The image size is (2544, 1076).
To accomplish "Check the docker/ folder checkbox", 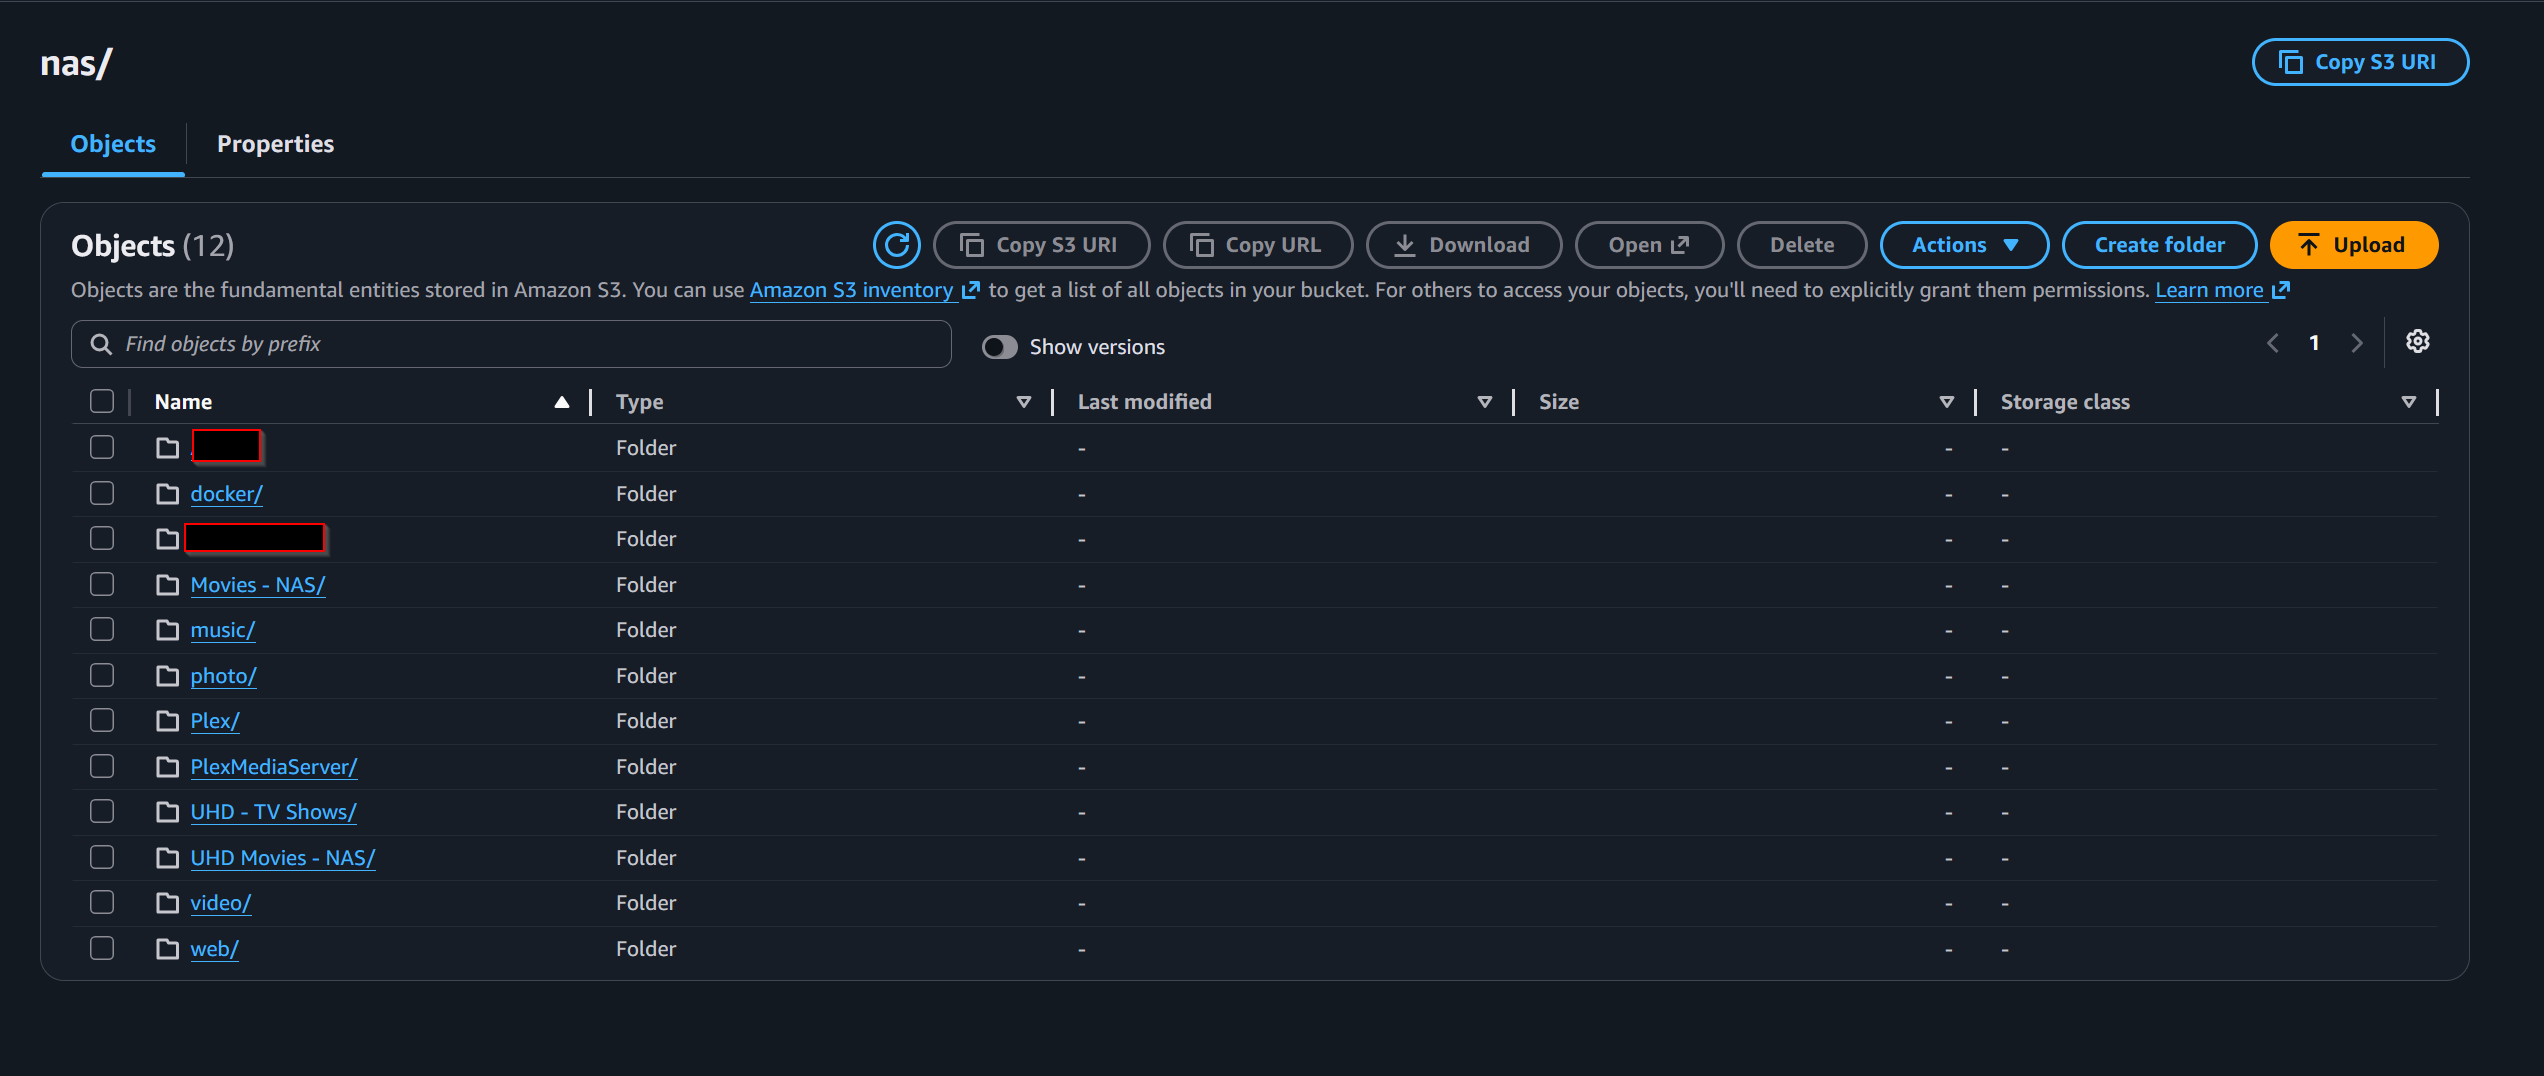I will click(102, 493).
